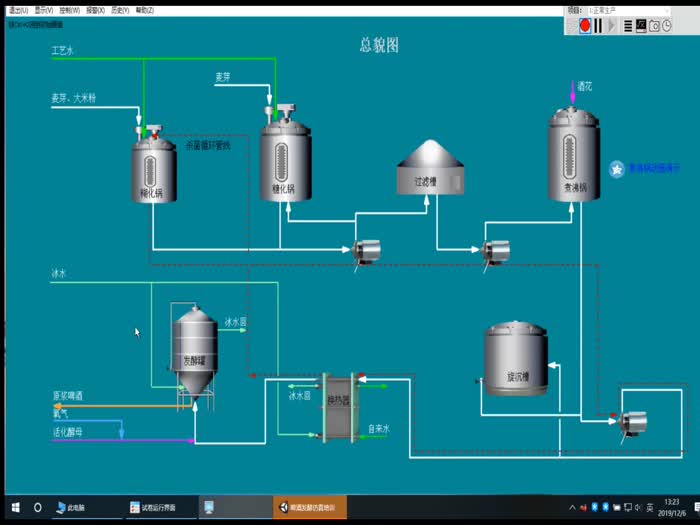Click the blue star link beside 煮沸锅
Screen dimensions: 700x525
click(x=617, y=169)
